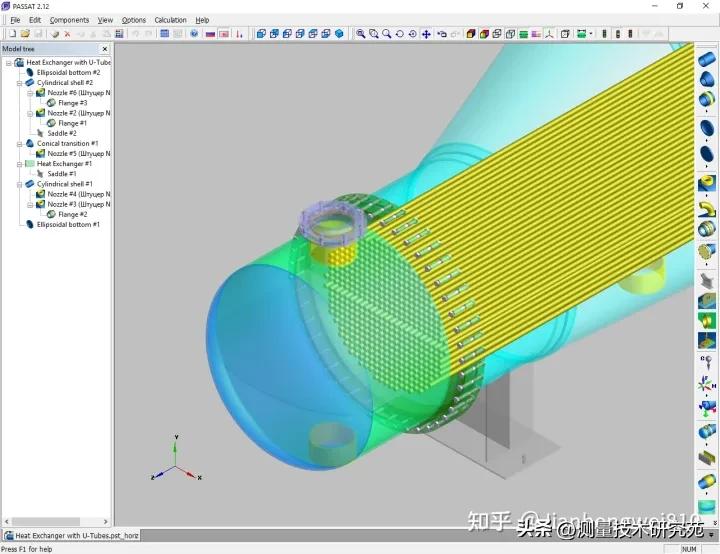This screenshot has width=720, height=554.
Task: Select Flange #3 in model tree
Action: (72, 103)
